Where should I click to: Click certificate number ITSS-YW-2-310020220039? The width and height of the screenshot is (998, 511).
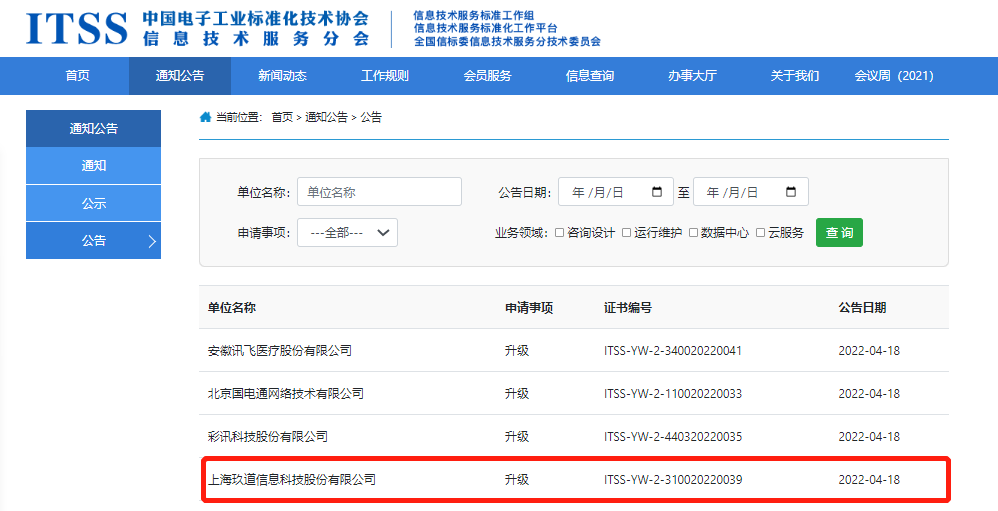click(673, 479)
